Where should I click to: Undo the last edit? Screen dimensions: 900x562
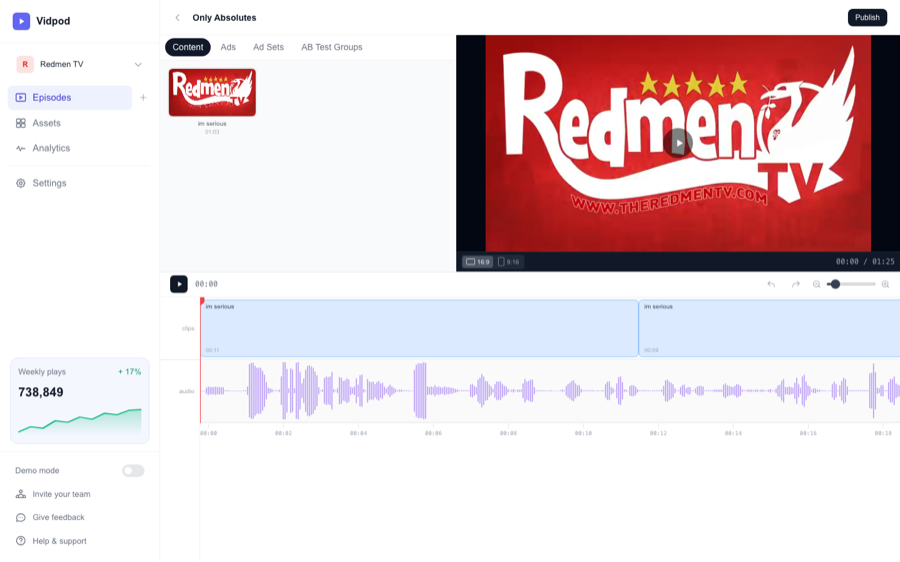(x=771, y=284)
